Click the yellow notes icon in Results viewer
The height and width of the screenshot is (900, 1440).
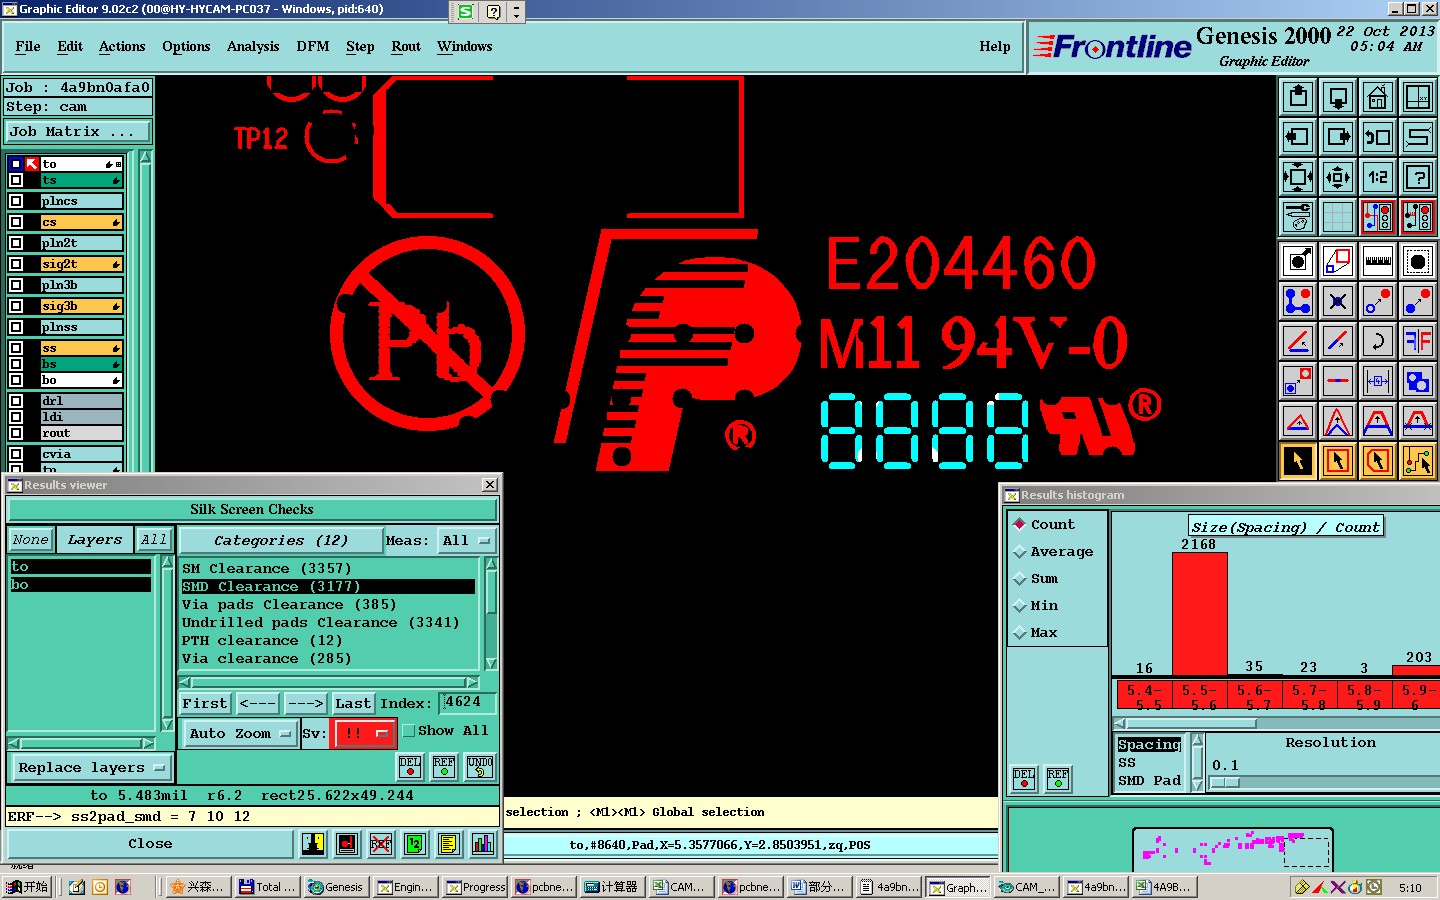click(x=449, y=844)
